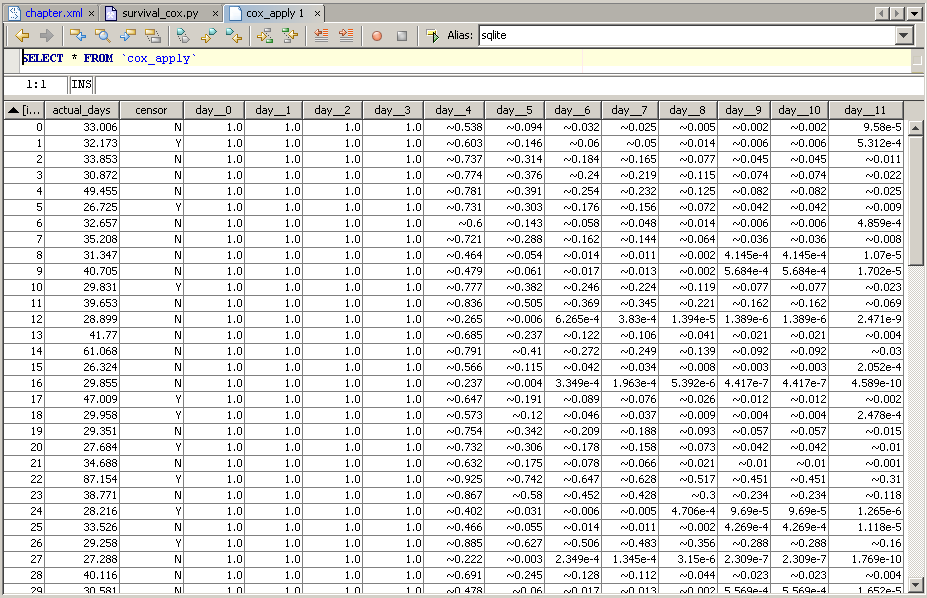Click the vertical scrollbar thumb
The height and width of the screenshot is (598, 927).
click(x=915, y=201)
